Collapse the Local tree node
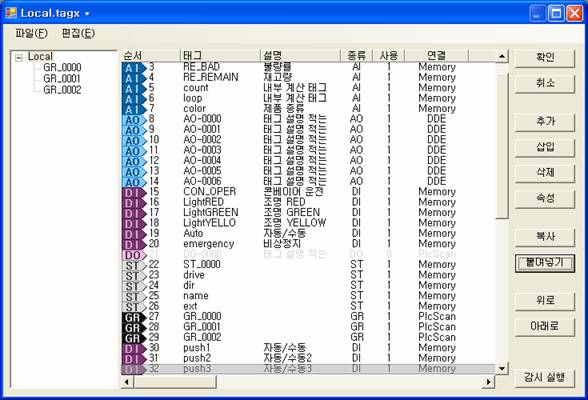The width and height of the screenshot is (588, 400). coord(19,58)
